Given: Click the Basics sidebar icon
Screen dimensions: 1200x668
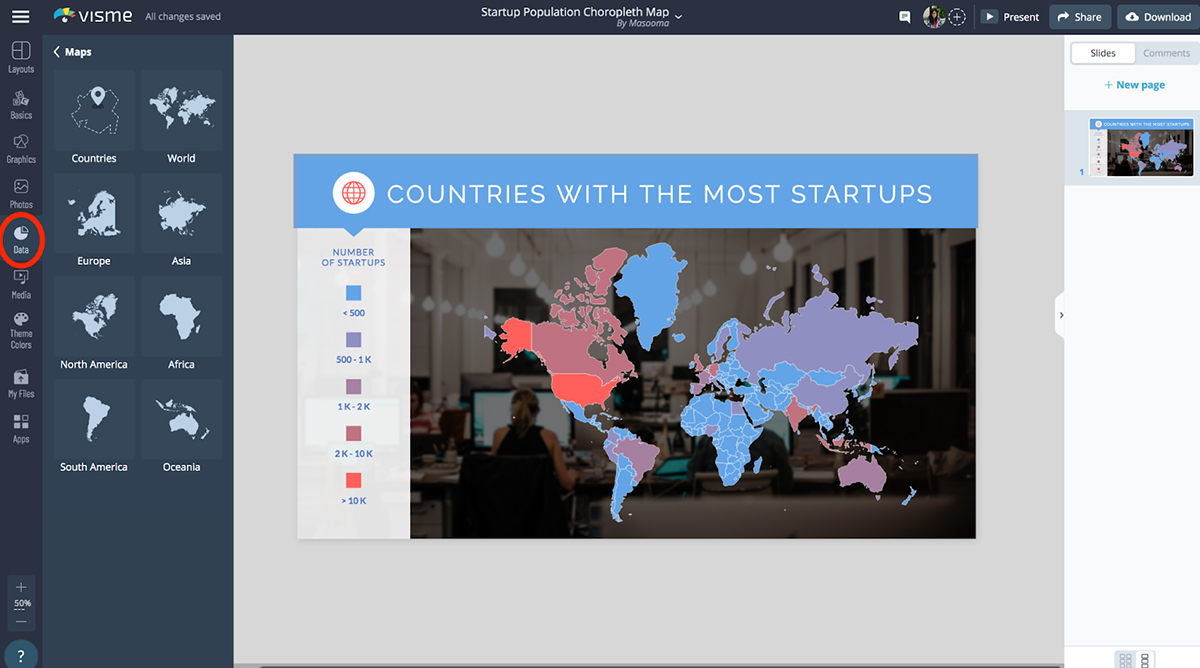Looking at the screenshot, I should [x=20, y=103].
